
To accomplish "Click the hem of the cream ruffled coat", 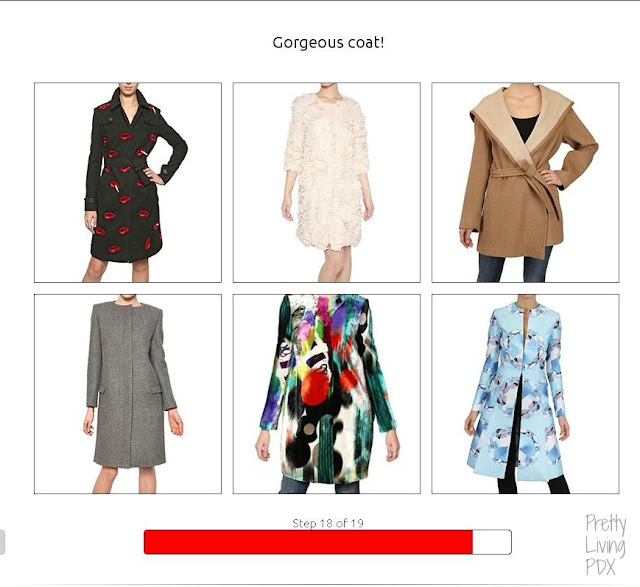I will [x=324, y=244].
